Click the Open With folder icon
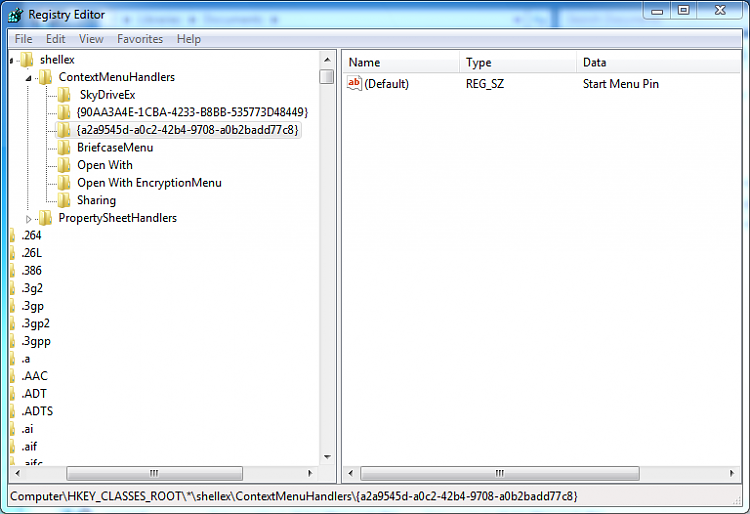 tap(64, 165)
